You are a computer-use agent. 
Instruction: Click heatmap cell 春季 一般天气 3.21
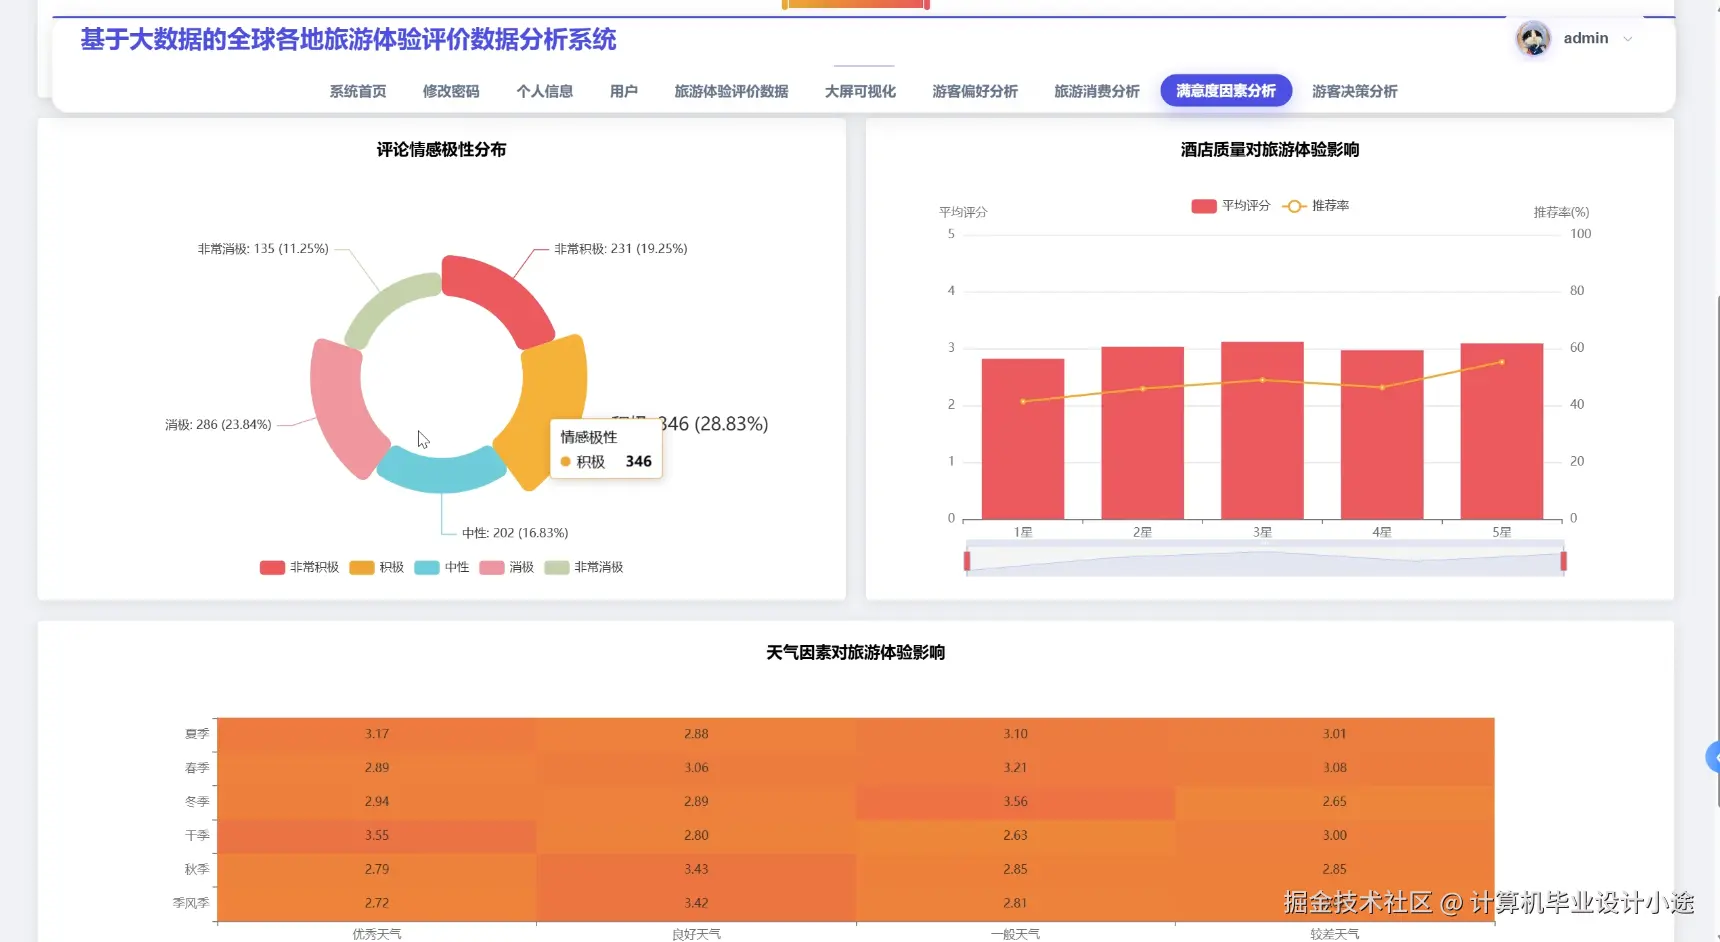tap(1015, 768)
